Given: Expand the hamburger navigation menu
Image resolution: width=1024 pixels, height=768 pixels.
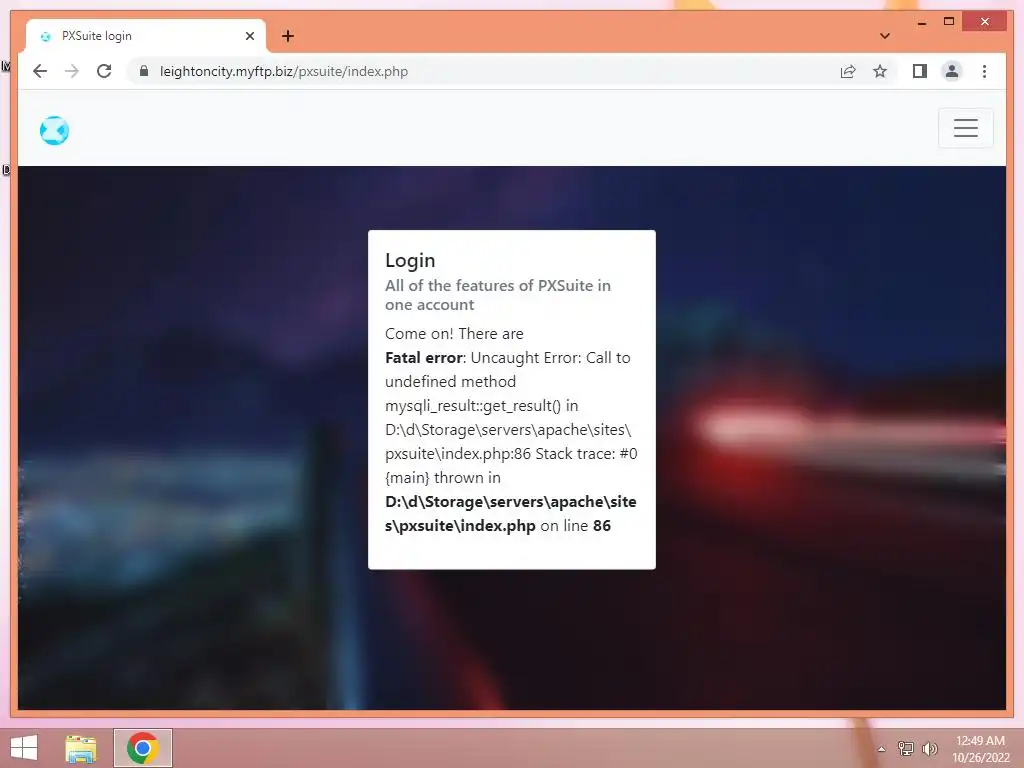Looking at the screenshot, I should point(966,128).
